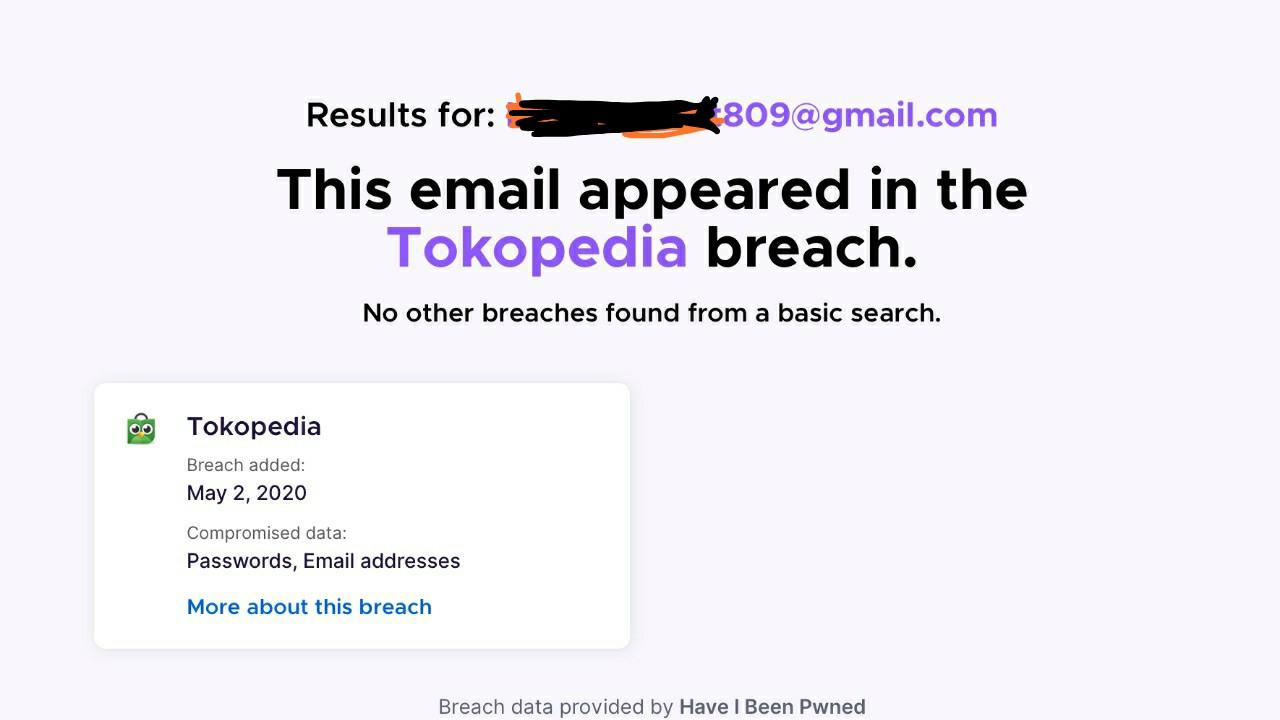This screenshot has width=1280, height=720.
Task: Click the white card containing breach information
Action: [362, 515]
